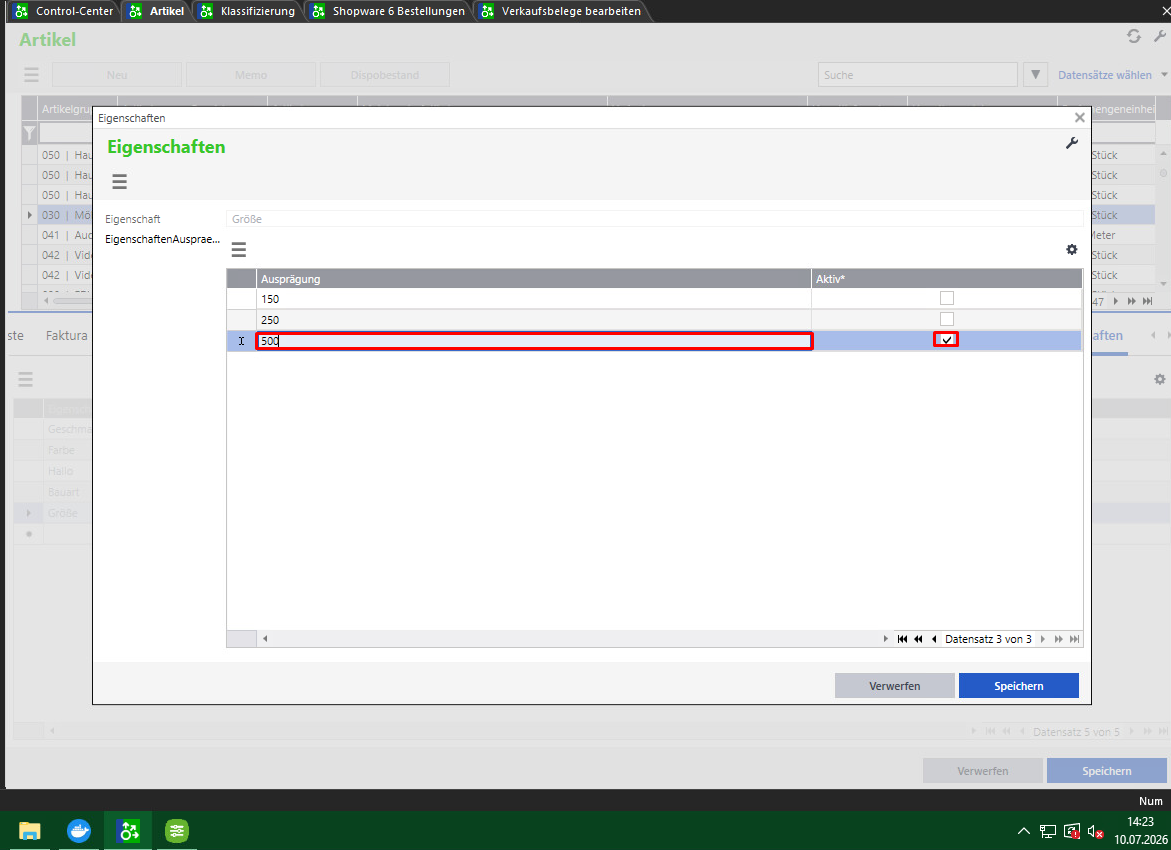Go to previous record in dialog navigator
The width and height of the screenshot is (1171, 850).
click(x=934, y=639)
